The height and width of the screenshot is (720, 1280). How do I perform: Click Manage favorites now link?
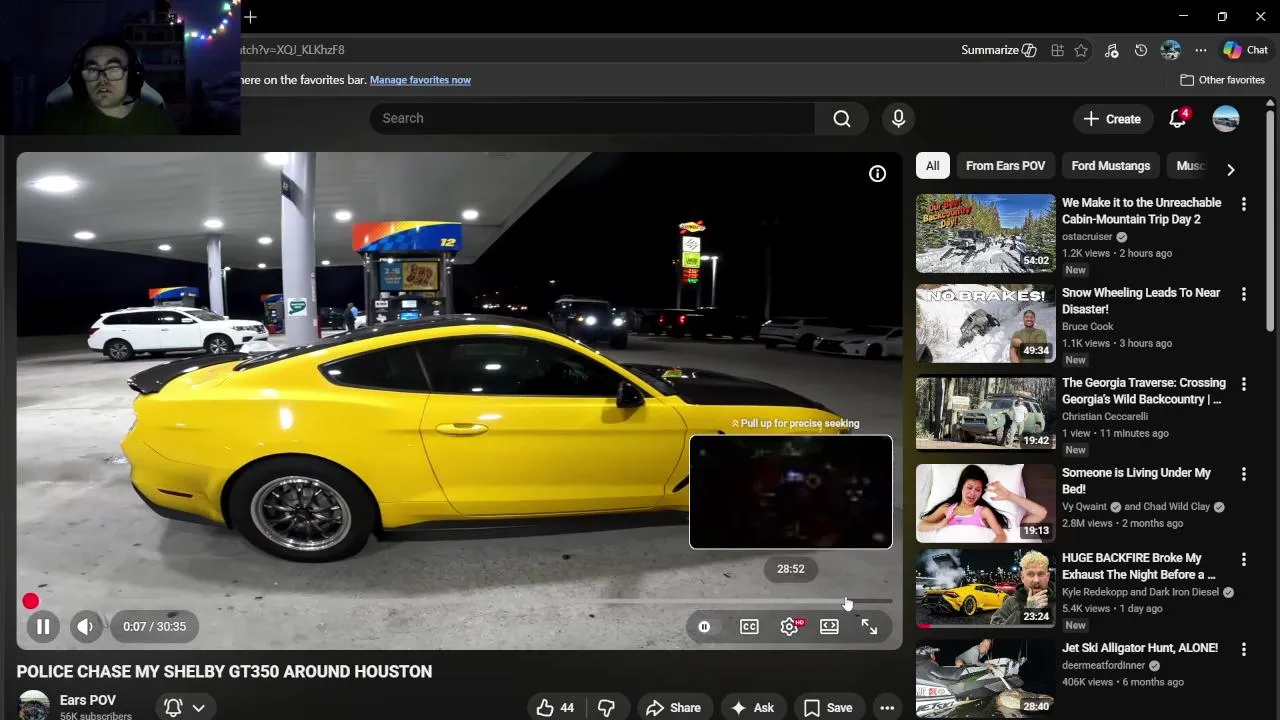pos(420,80)
